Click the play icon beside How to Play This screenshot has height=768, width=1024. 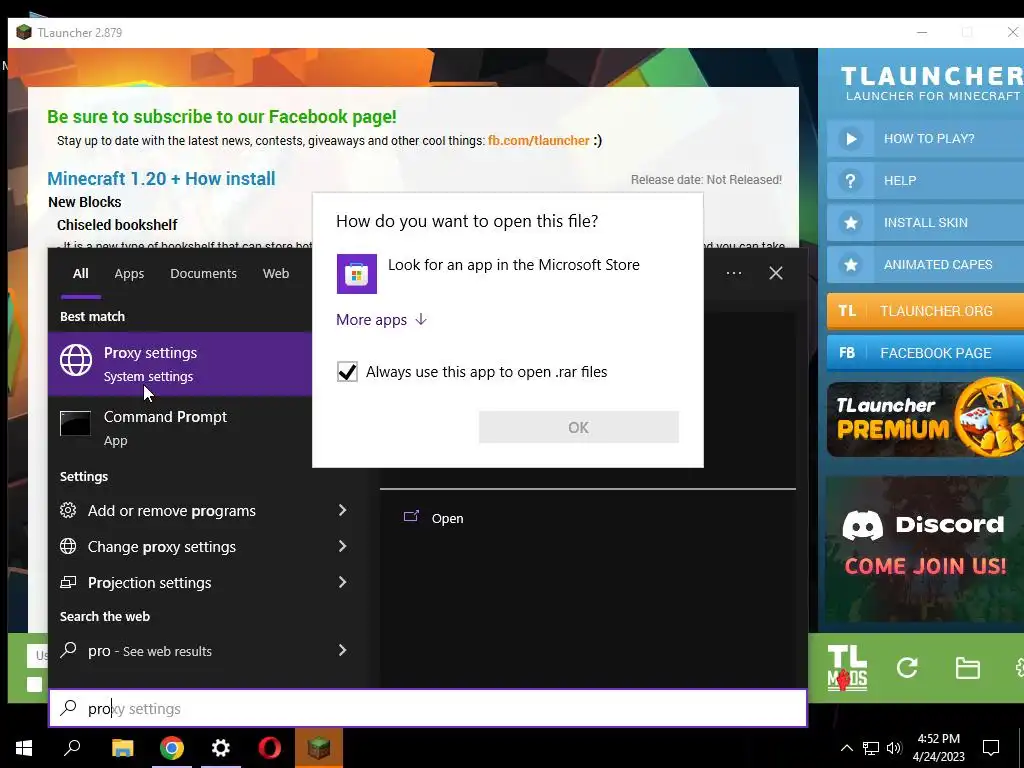click(850, 138)
